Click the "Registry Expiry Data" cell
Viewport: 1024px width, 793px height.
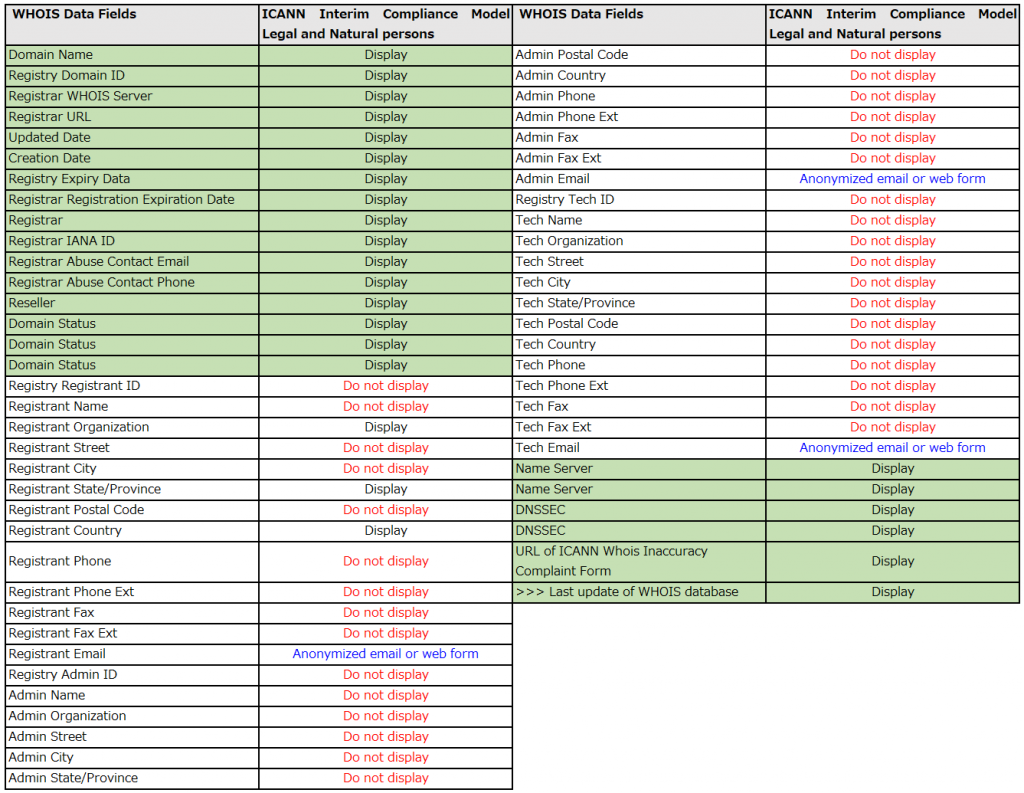click(x=132, y=179)
